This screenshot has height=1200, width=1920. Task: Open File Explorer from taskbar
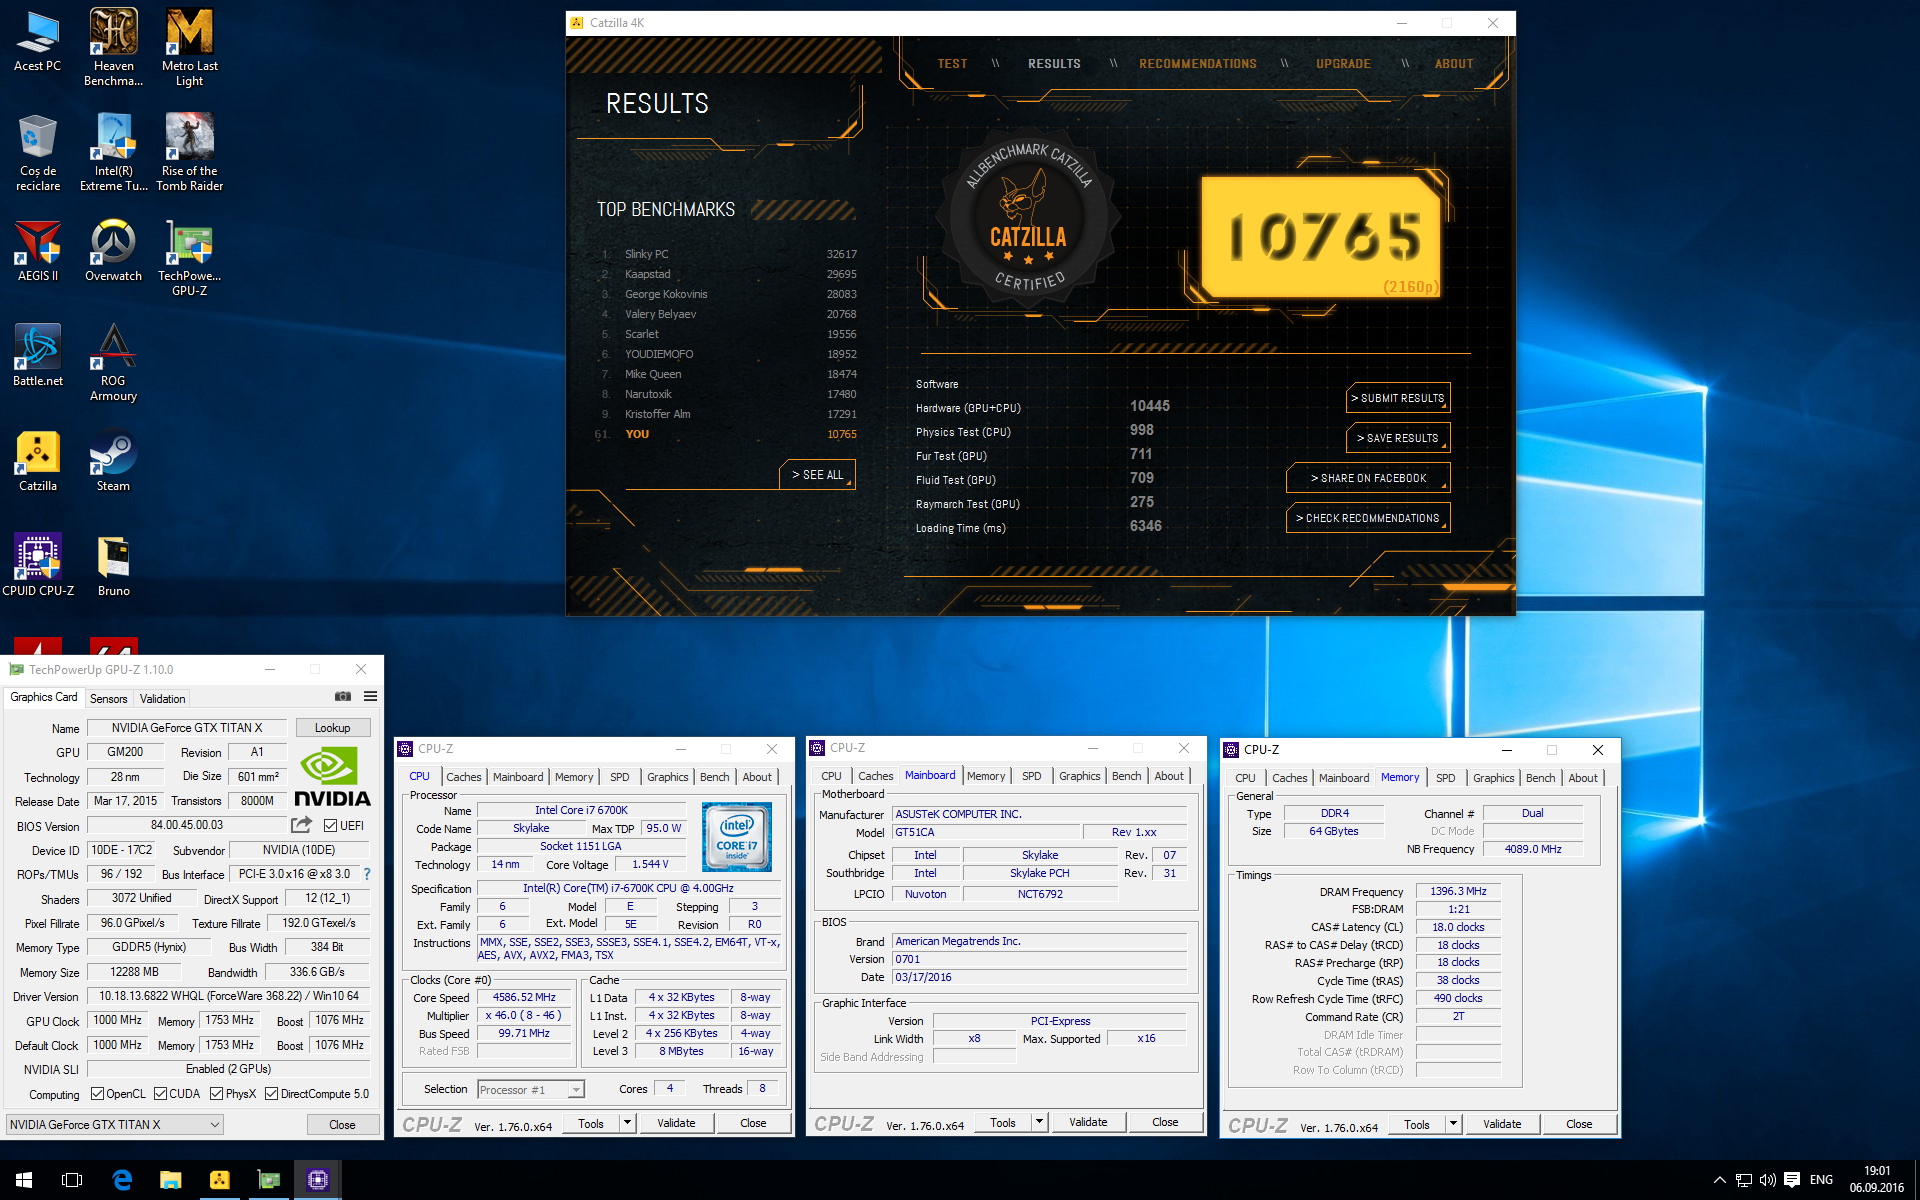tap(170, 1180)
